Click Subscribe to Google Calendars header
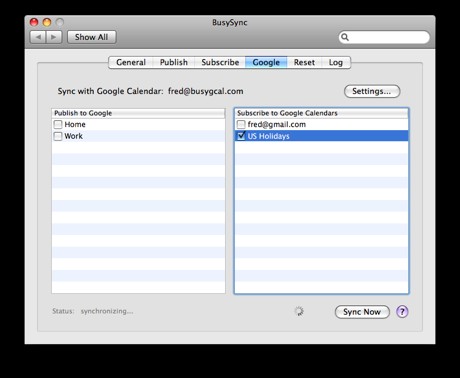 tap(321, 113)
